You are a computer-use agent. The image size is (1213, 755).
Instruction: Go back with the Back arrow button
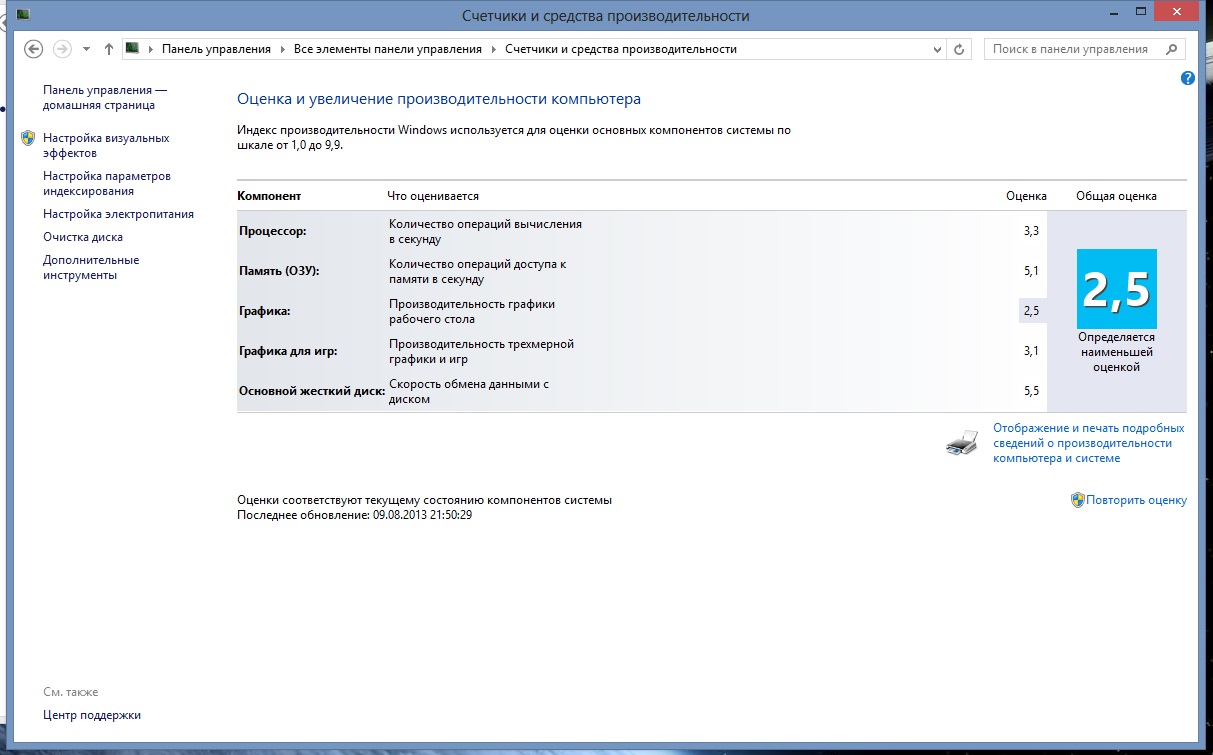pos(33,49)
